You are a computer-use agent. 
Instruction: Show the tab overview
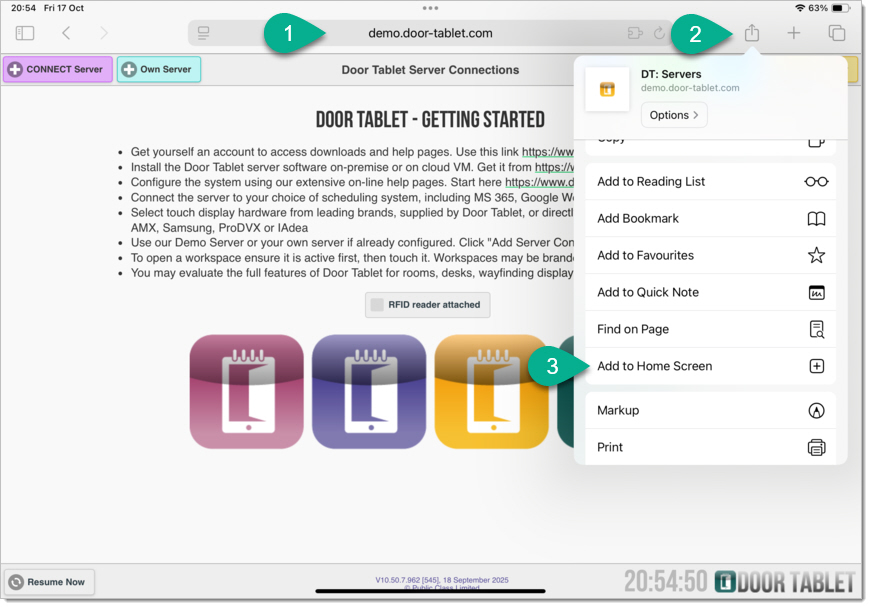(837, 33)
